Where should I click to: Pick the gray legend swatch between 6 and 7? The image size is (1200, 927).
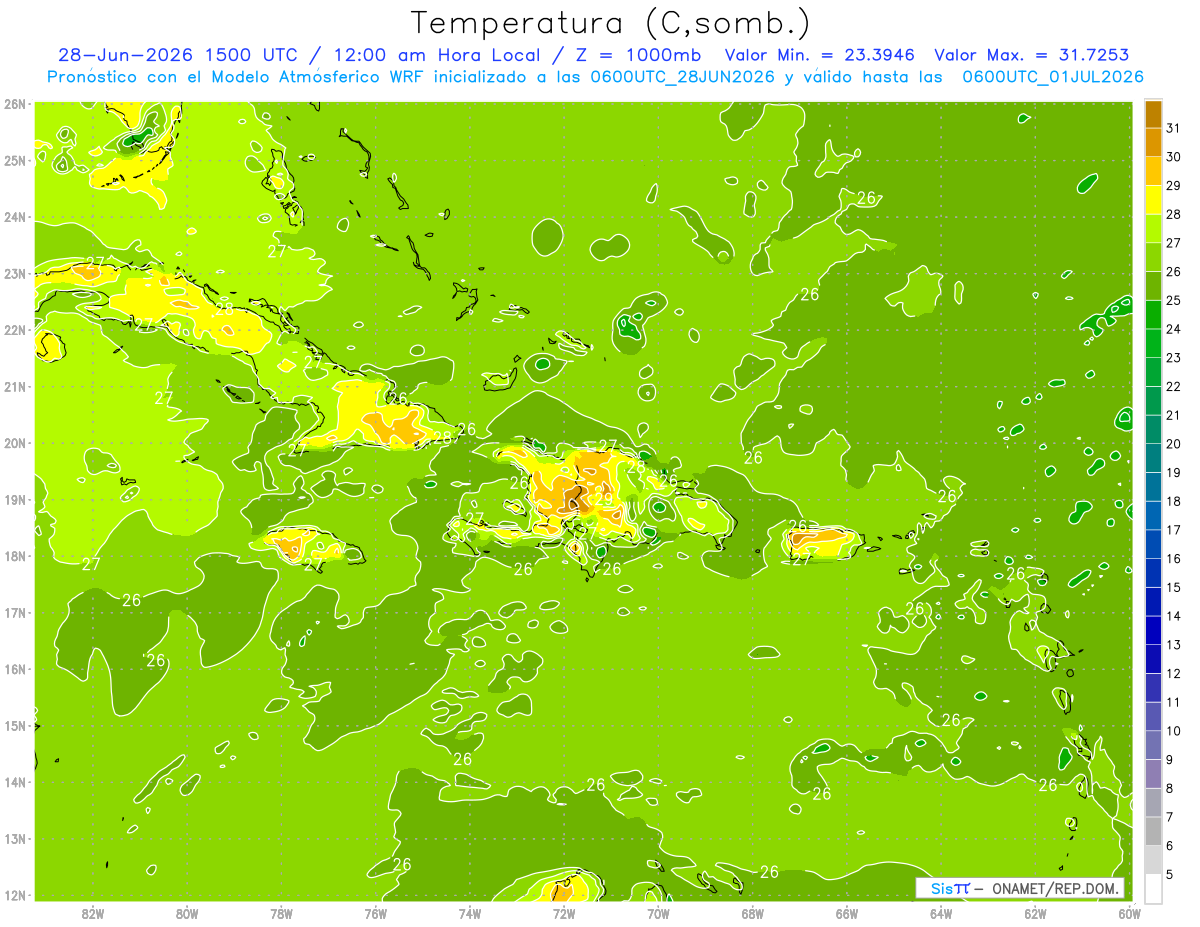click(1153, 832)
